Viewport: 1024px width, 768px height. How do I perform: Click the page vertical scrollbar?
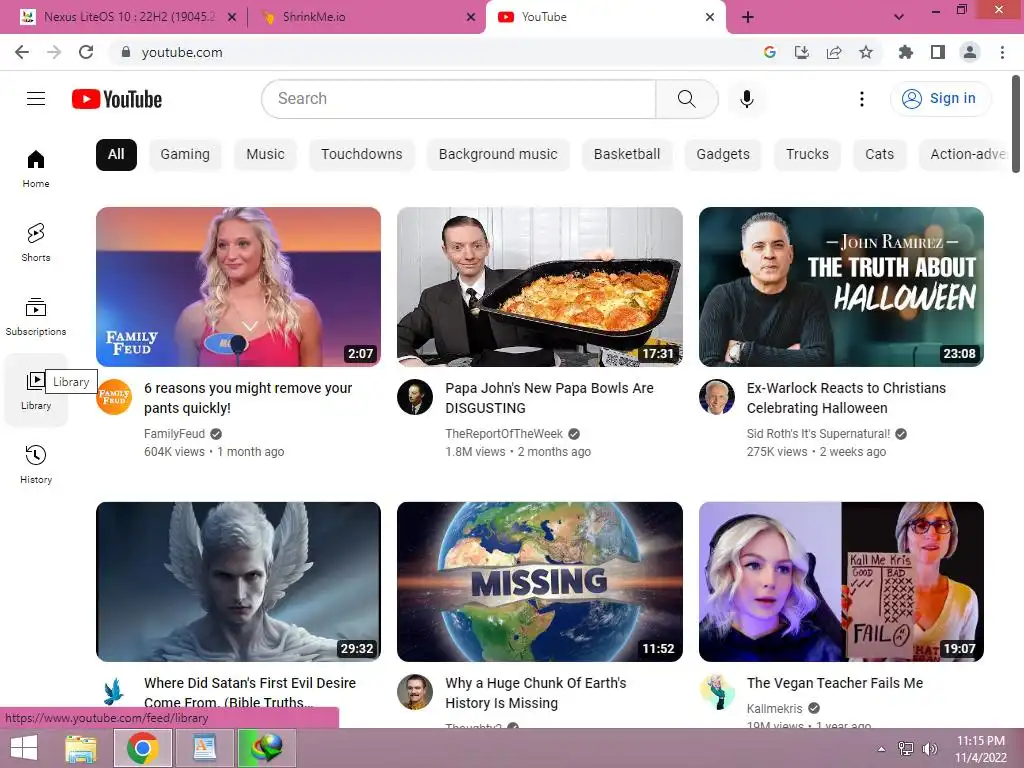(1016, 124)
